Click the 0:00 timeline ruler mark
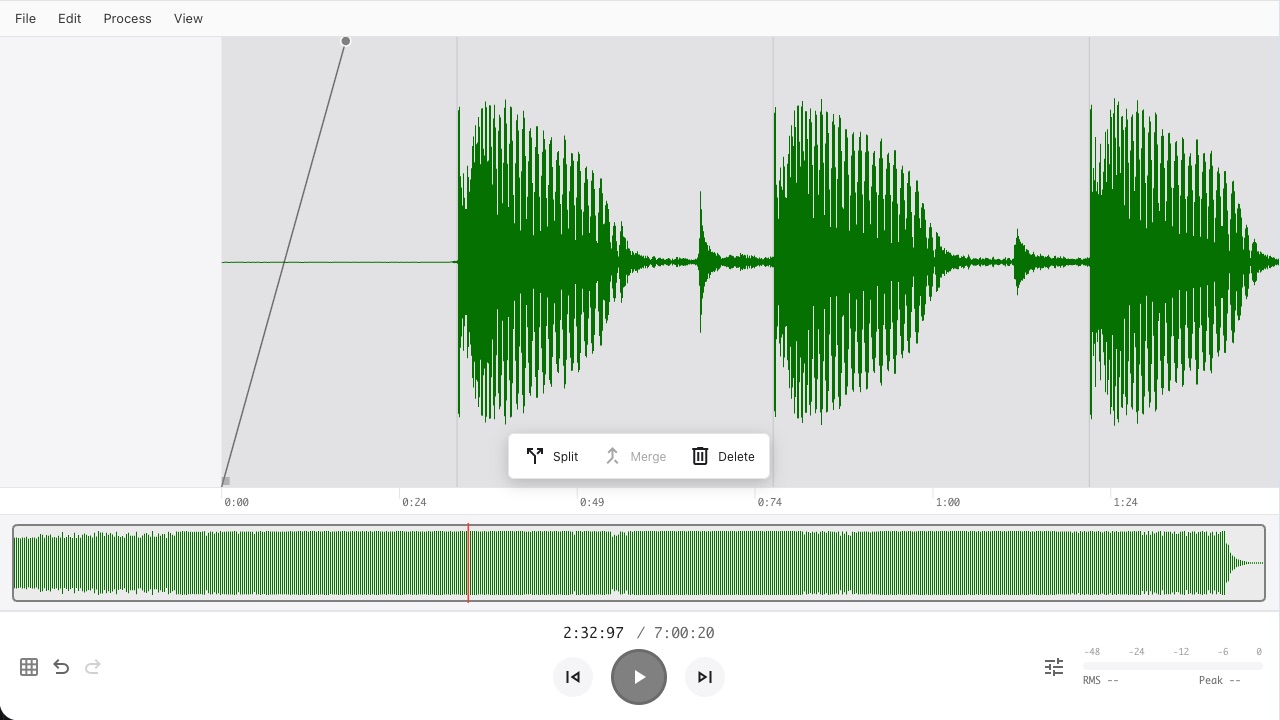The width and height of the screenshot is (1280, 720). click(237, 502)
